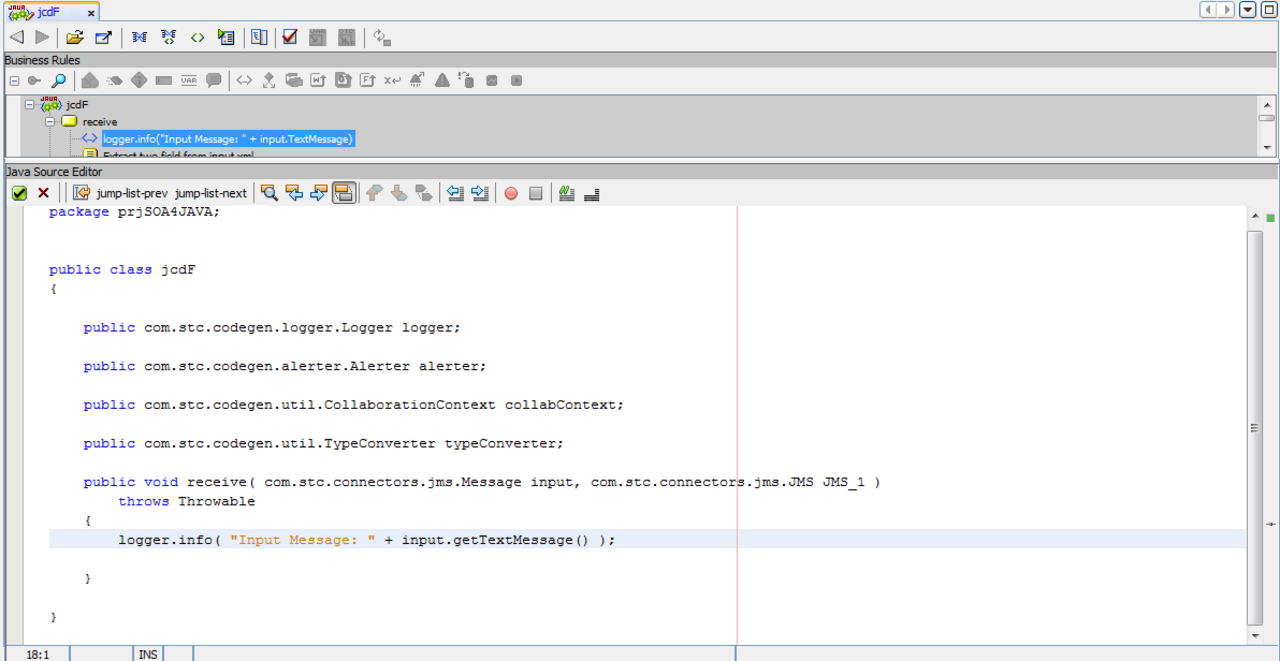Click the scroll tabs left arrow at top right
Viewport: 1280px width, 661px height.
click(1208, 10)
